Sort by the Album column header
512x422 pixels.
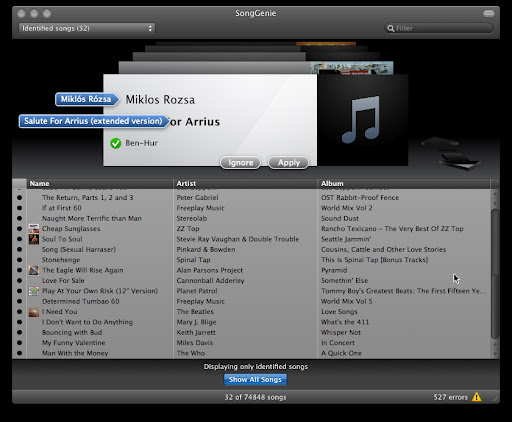pyautogui.click(x=404, y=184)
